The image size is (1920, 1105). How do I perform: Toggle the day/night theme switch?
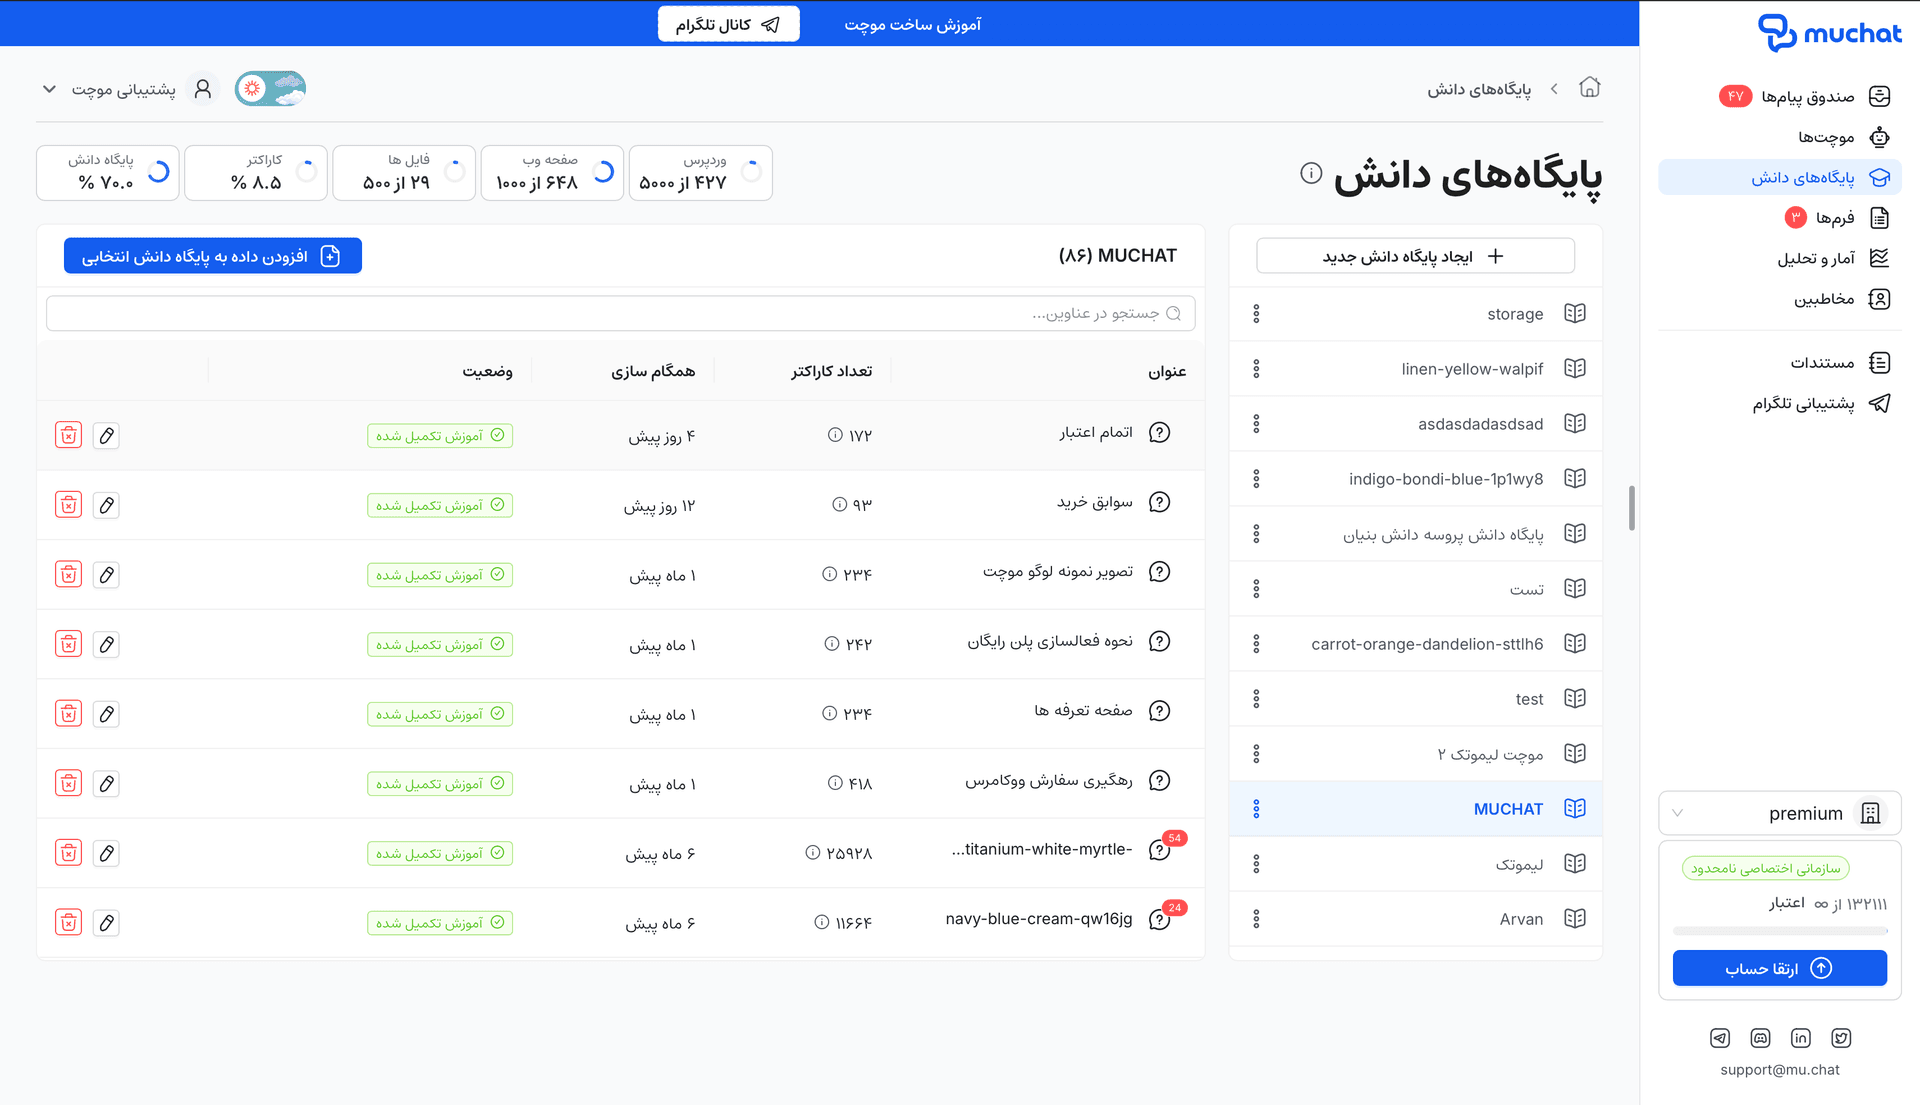click(270, 89)
